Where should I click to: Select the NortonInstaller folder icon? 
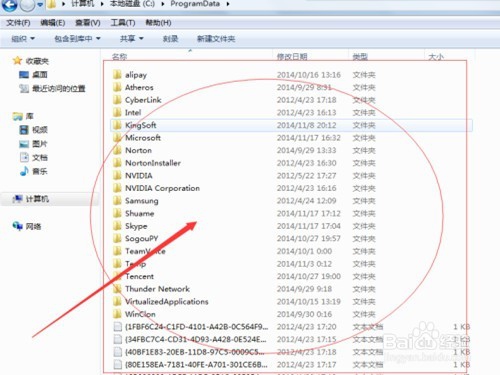pos(117,163)
